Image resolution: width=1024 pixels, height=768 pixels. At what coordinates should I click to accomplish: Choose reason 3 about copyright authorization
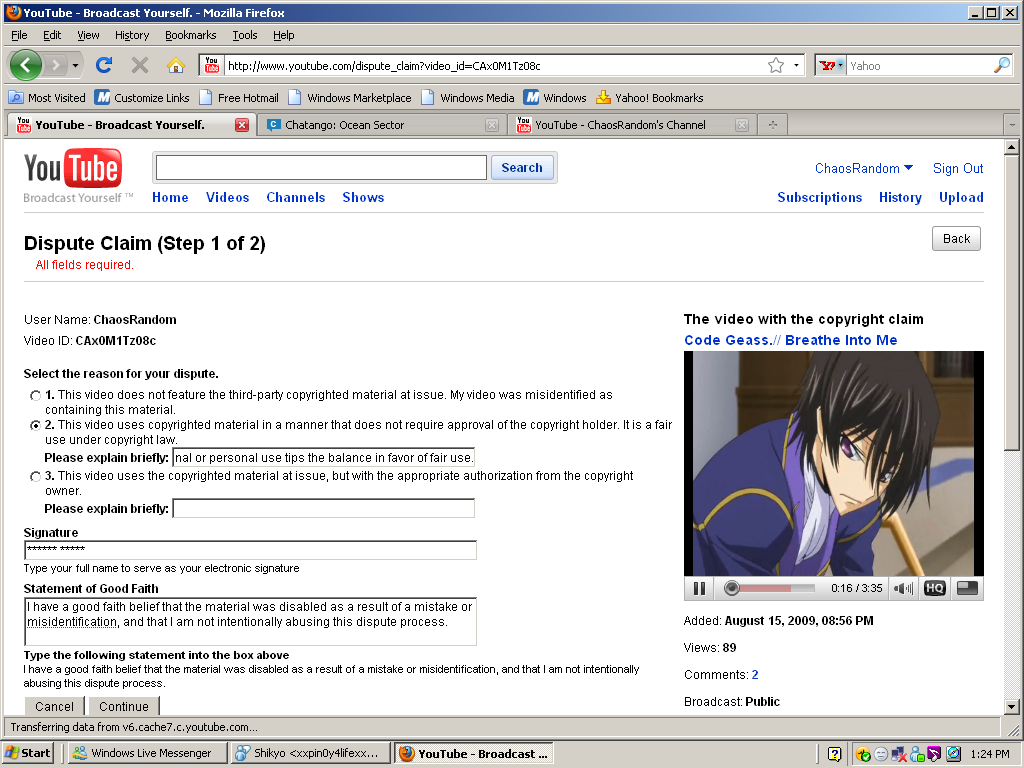tap(36, 476)
